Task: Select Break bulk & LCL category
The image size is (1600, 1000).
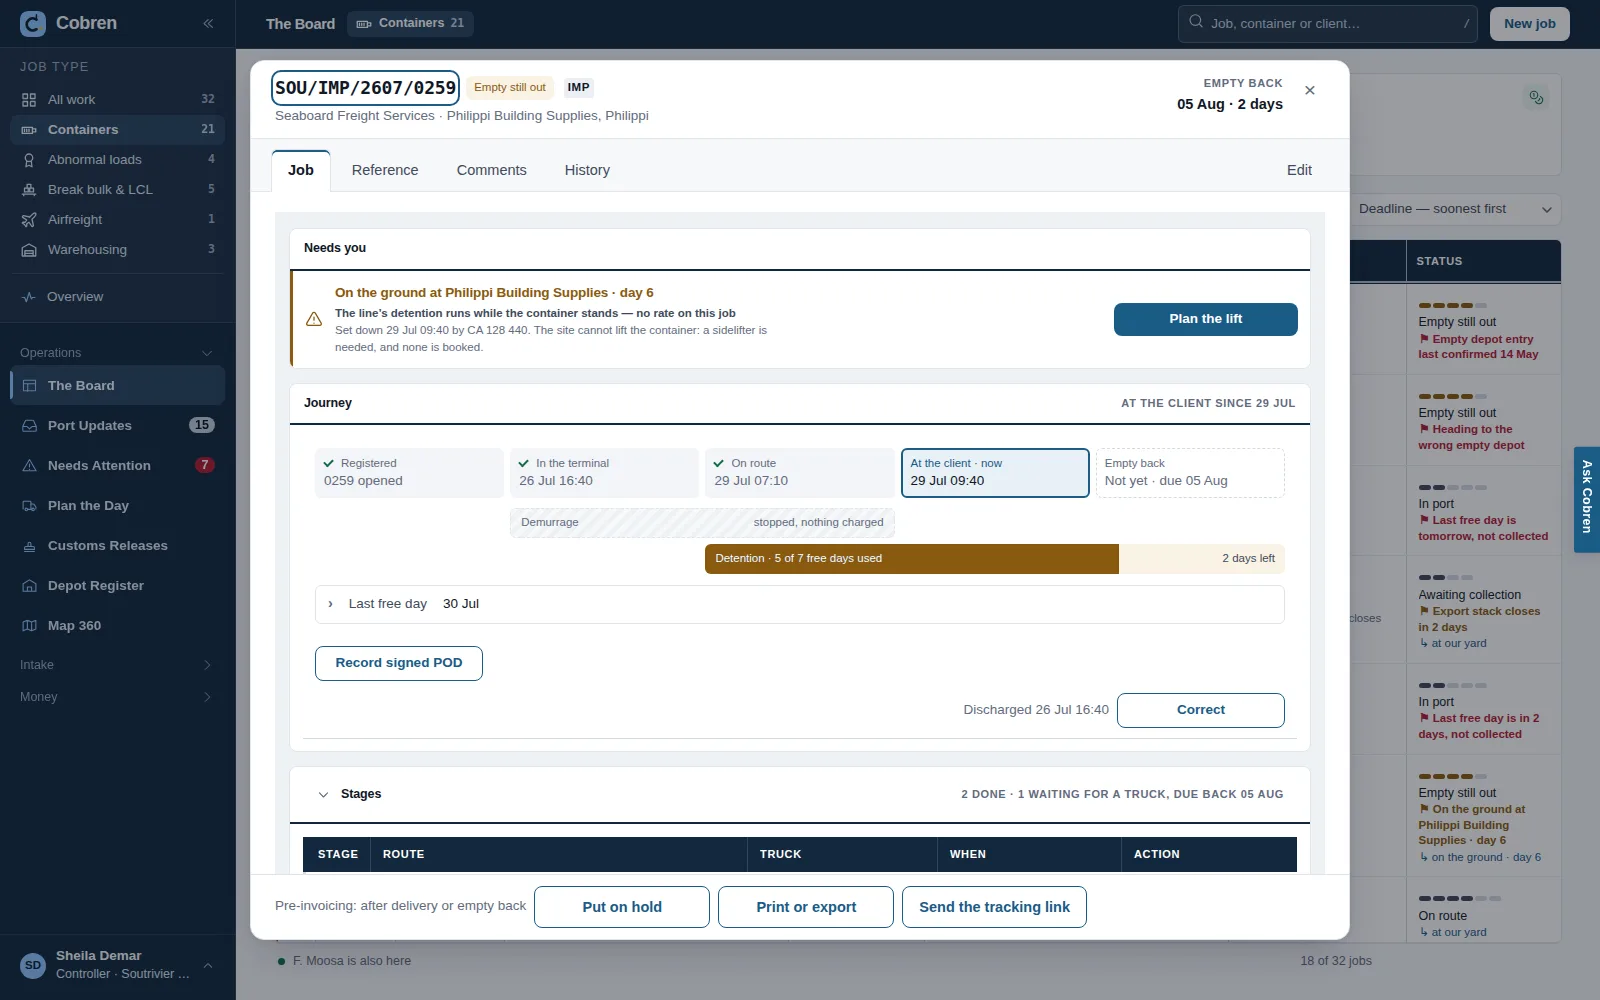Action: click(117, 189)
